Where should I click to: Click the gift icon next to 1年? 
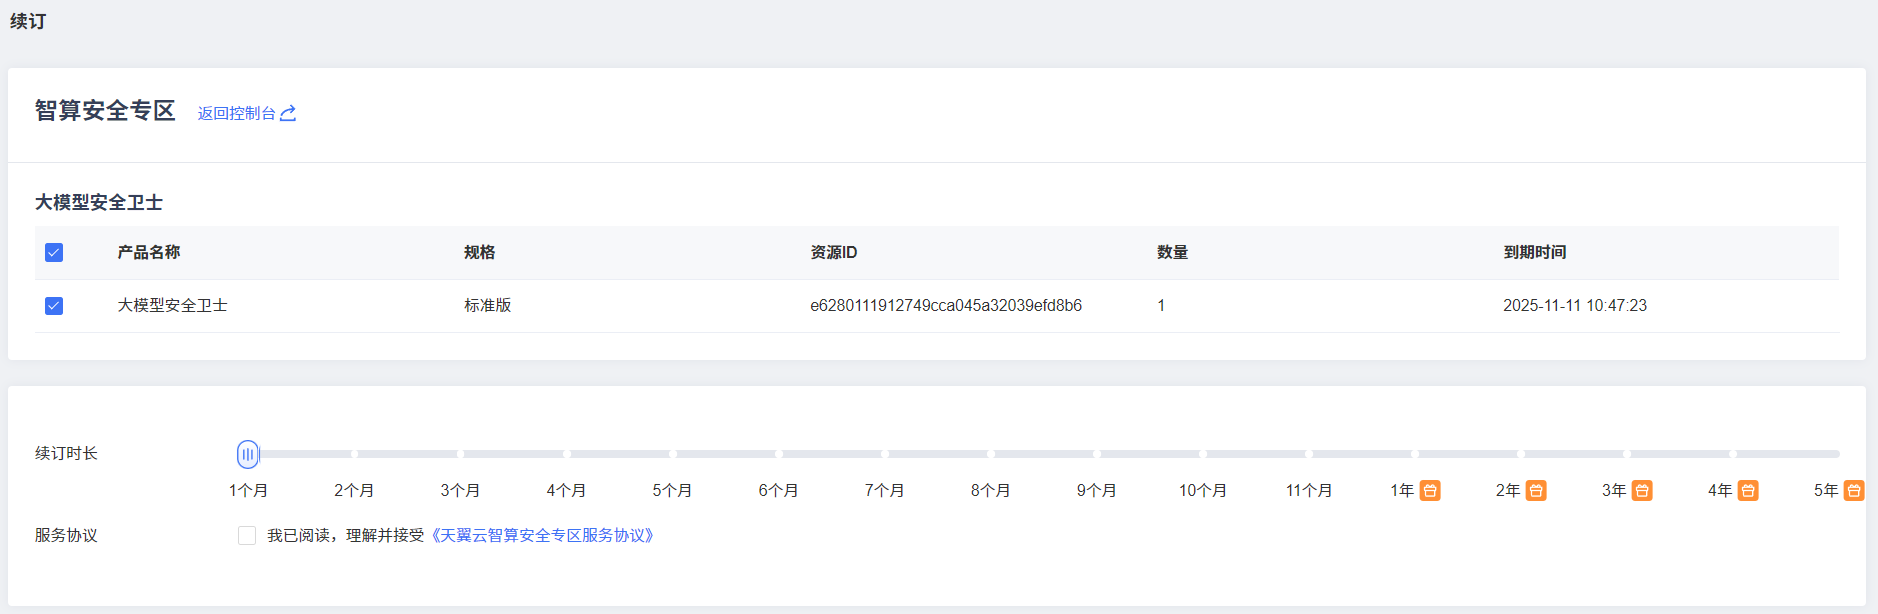click(x=1430, y=490)
